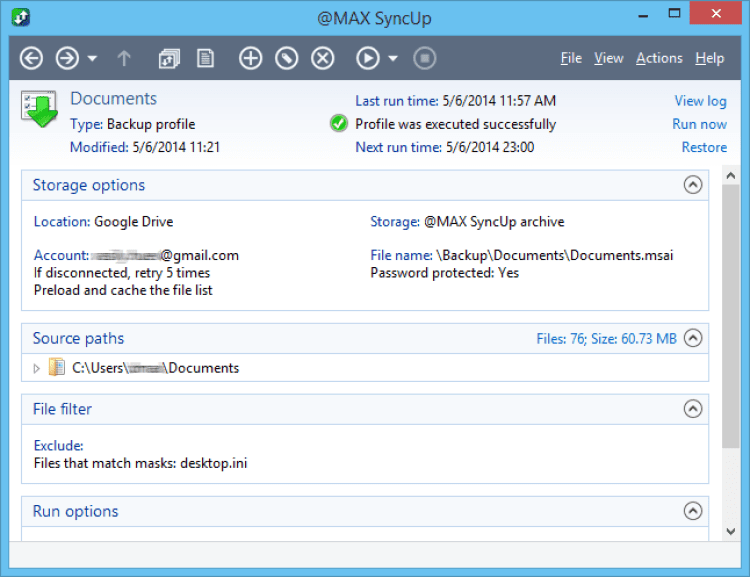Collapse the Run options section
Viewport: 750px width, 577px height.
click(x=693, y=511)
